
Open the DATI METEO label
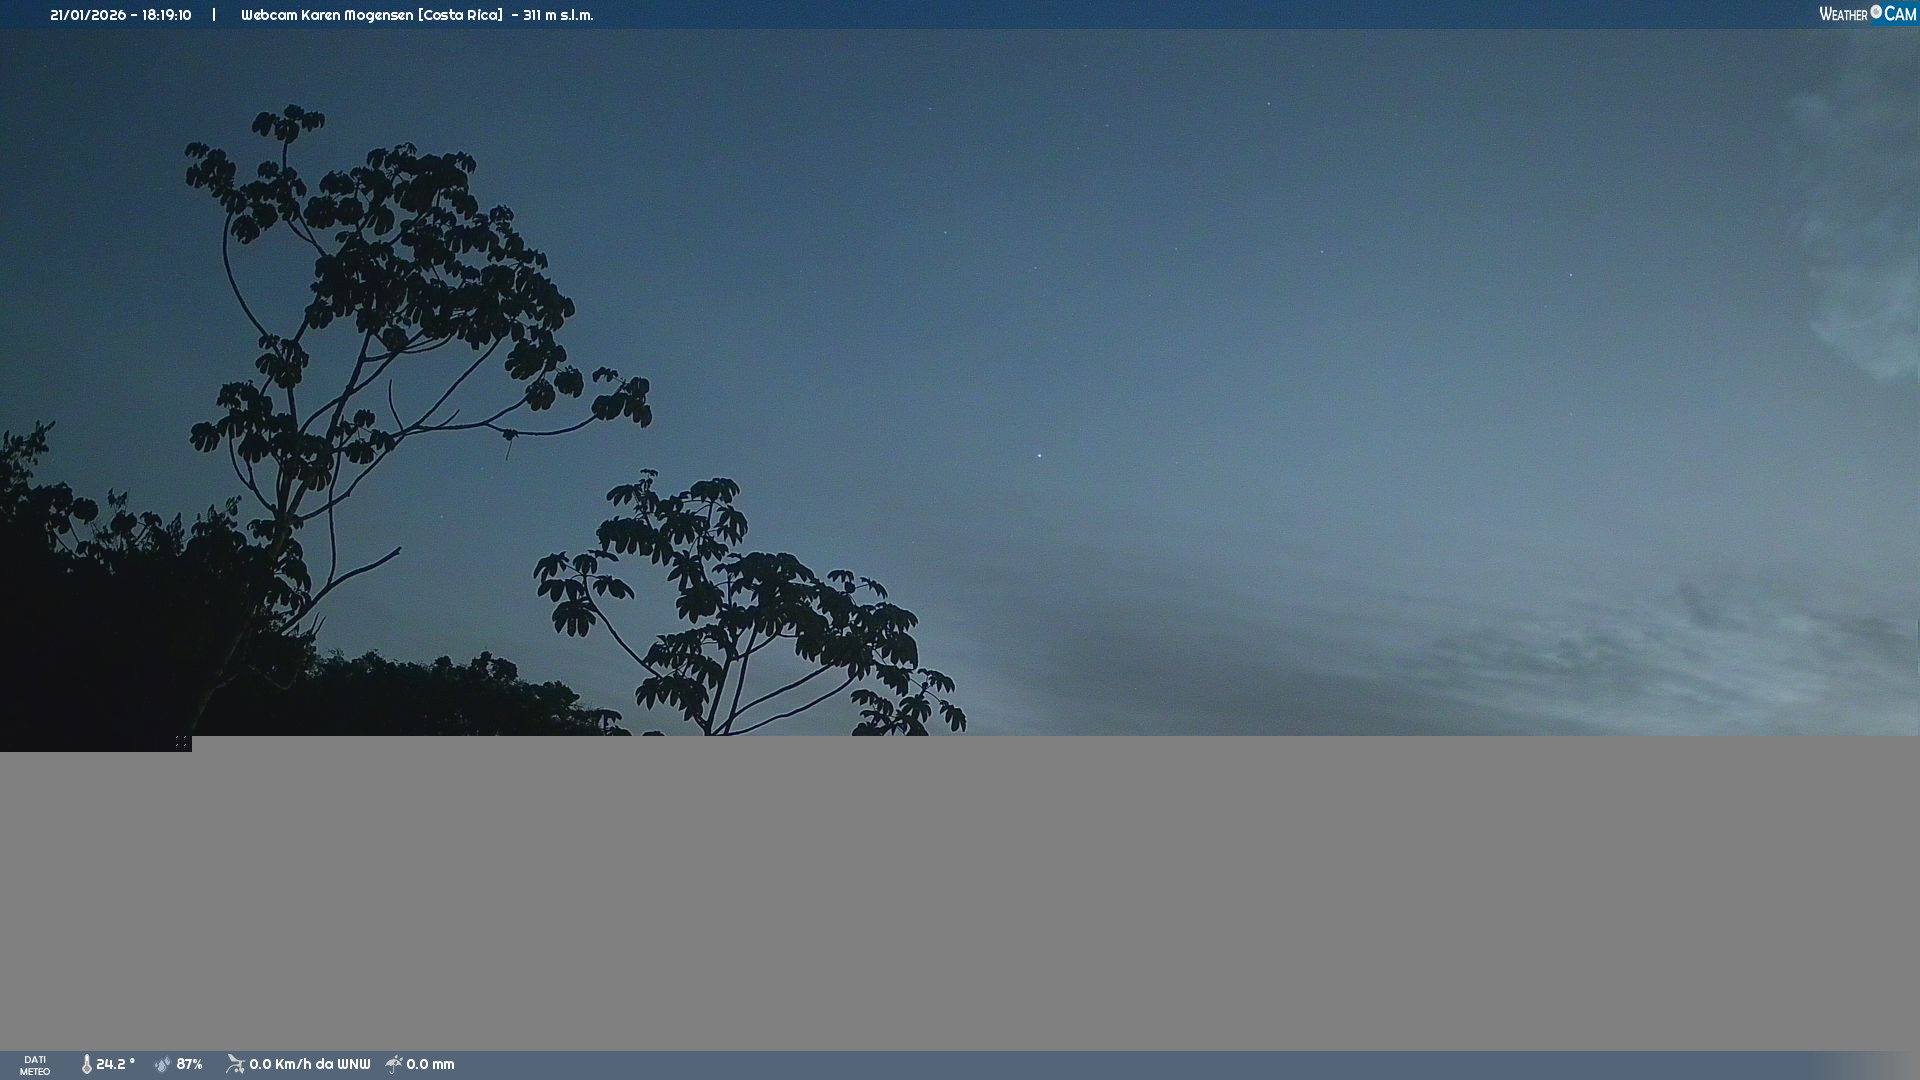tap(35, 1065)
